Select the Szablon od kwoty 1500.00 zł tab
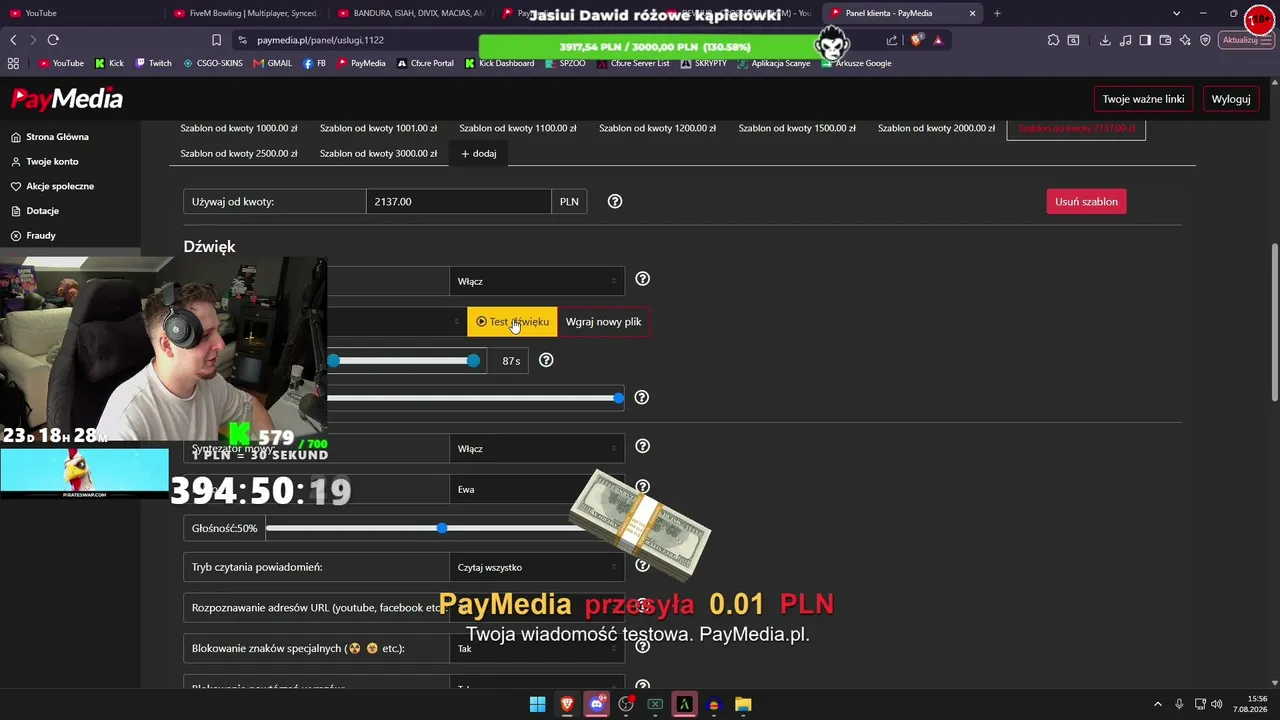The image size is (1280, 720). click(797, 128)
